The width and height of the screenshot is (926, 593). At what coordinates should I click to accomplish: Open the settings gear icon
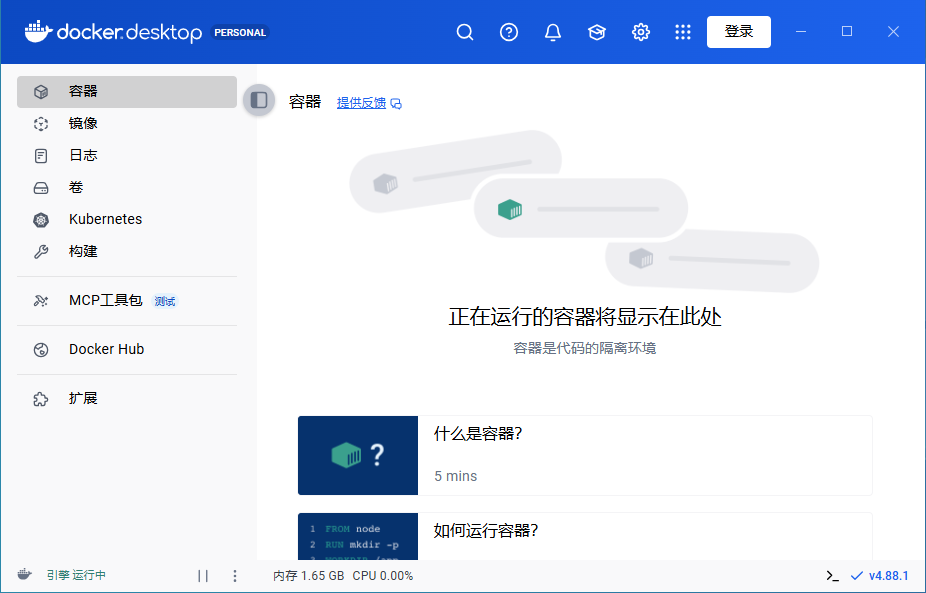641,32
